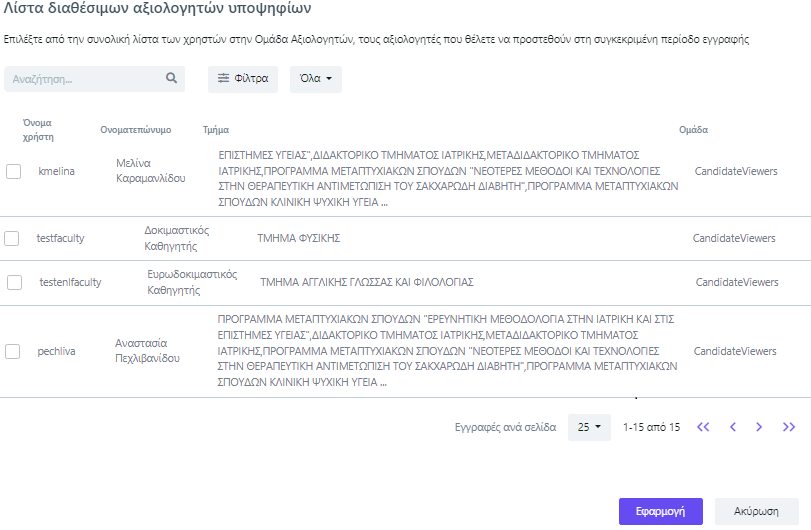Select username text pechliva
811x530 pixels.
(x=56, y=352)
